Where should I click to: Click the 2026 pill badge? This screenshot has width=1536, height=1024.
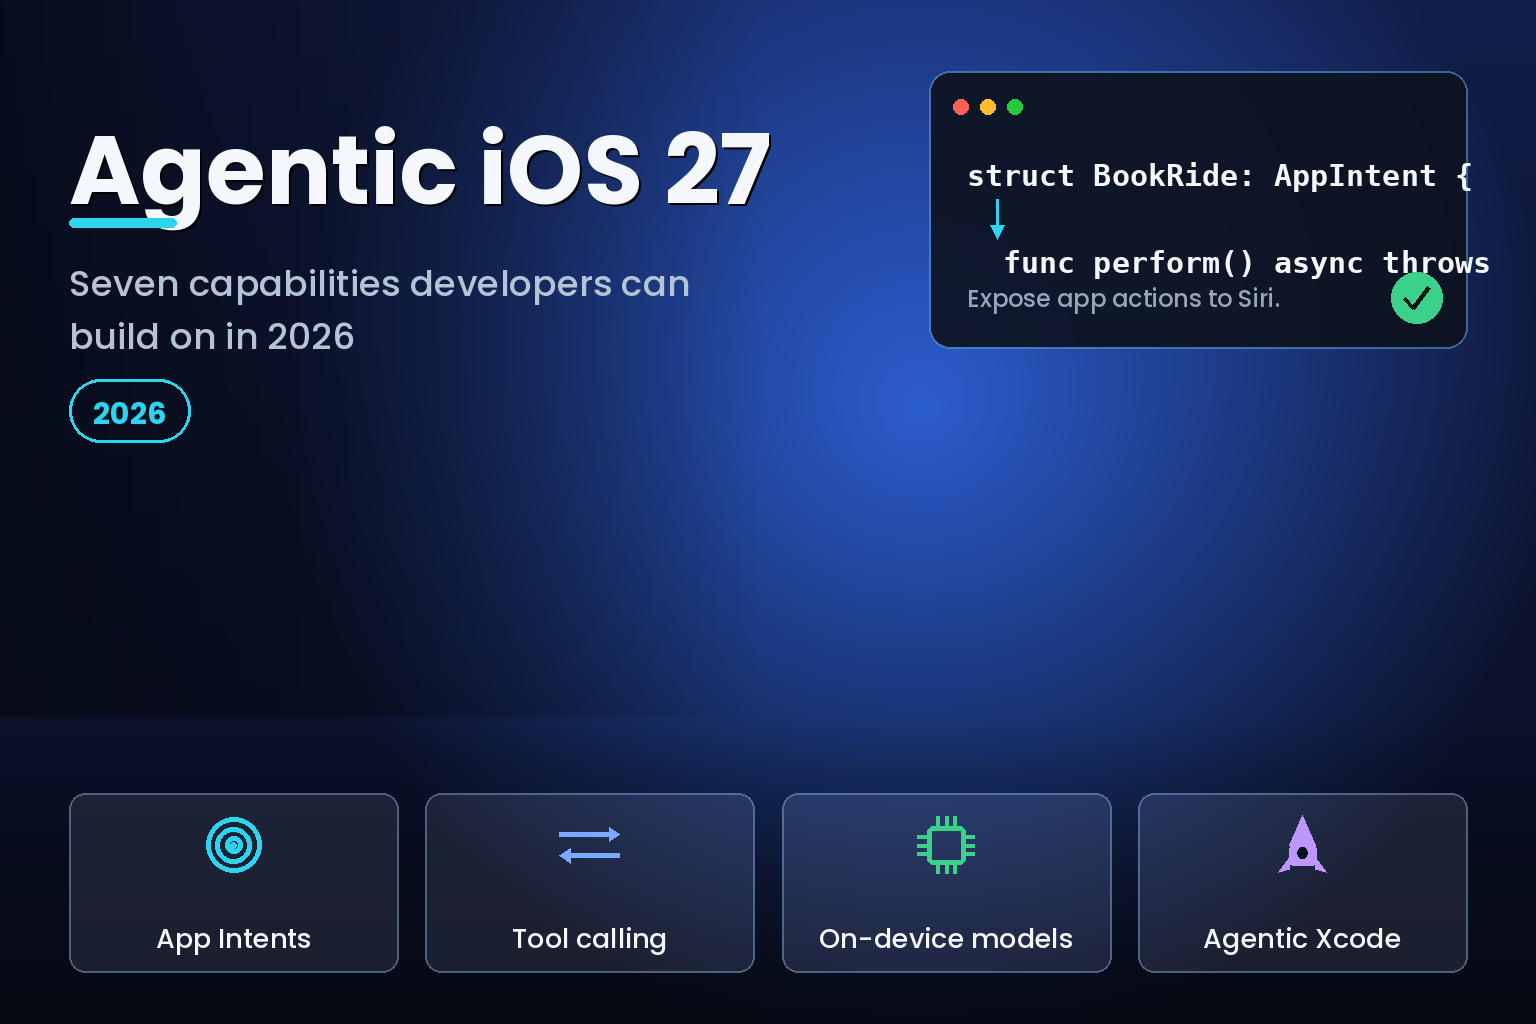tap(130, 411)
